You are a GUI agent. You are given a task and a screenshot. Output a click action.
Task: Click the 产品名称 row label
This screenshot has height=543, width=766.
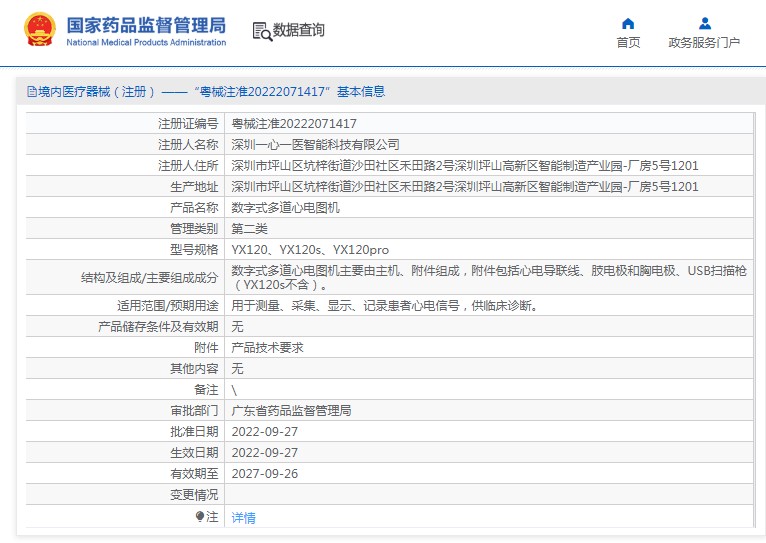194,208
